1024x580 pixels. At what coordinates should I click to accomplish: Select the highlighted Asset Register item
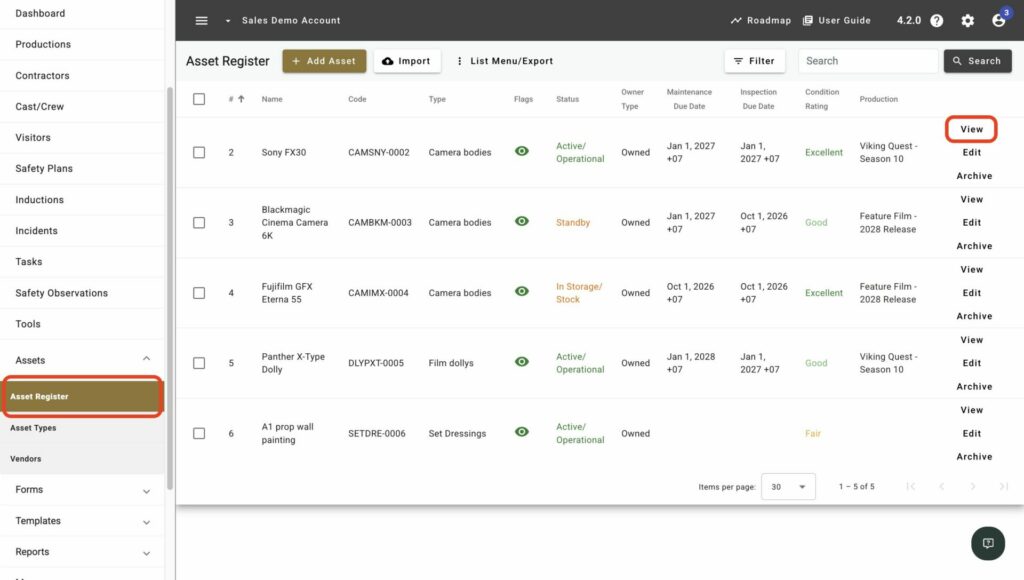tap(82, 396)
